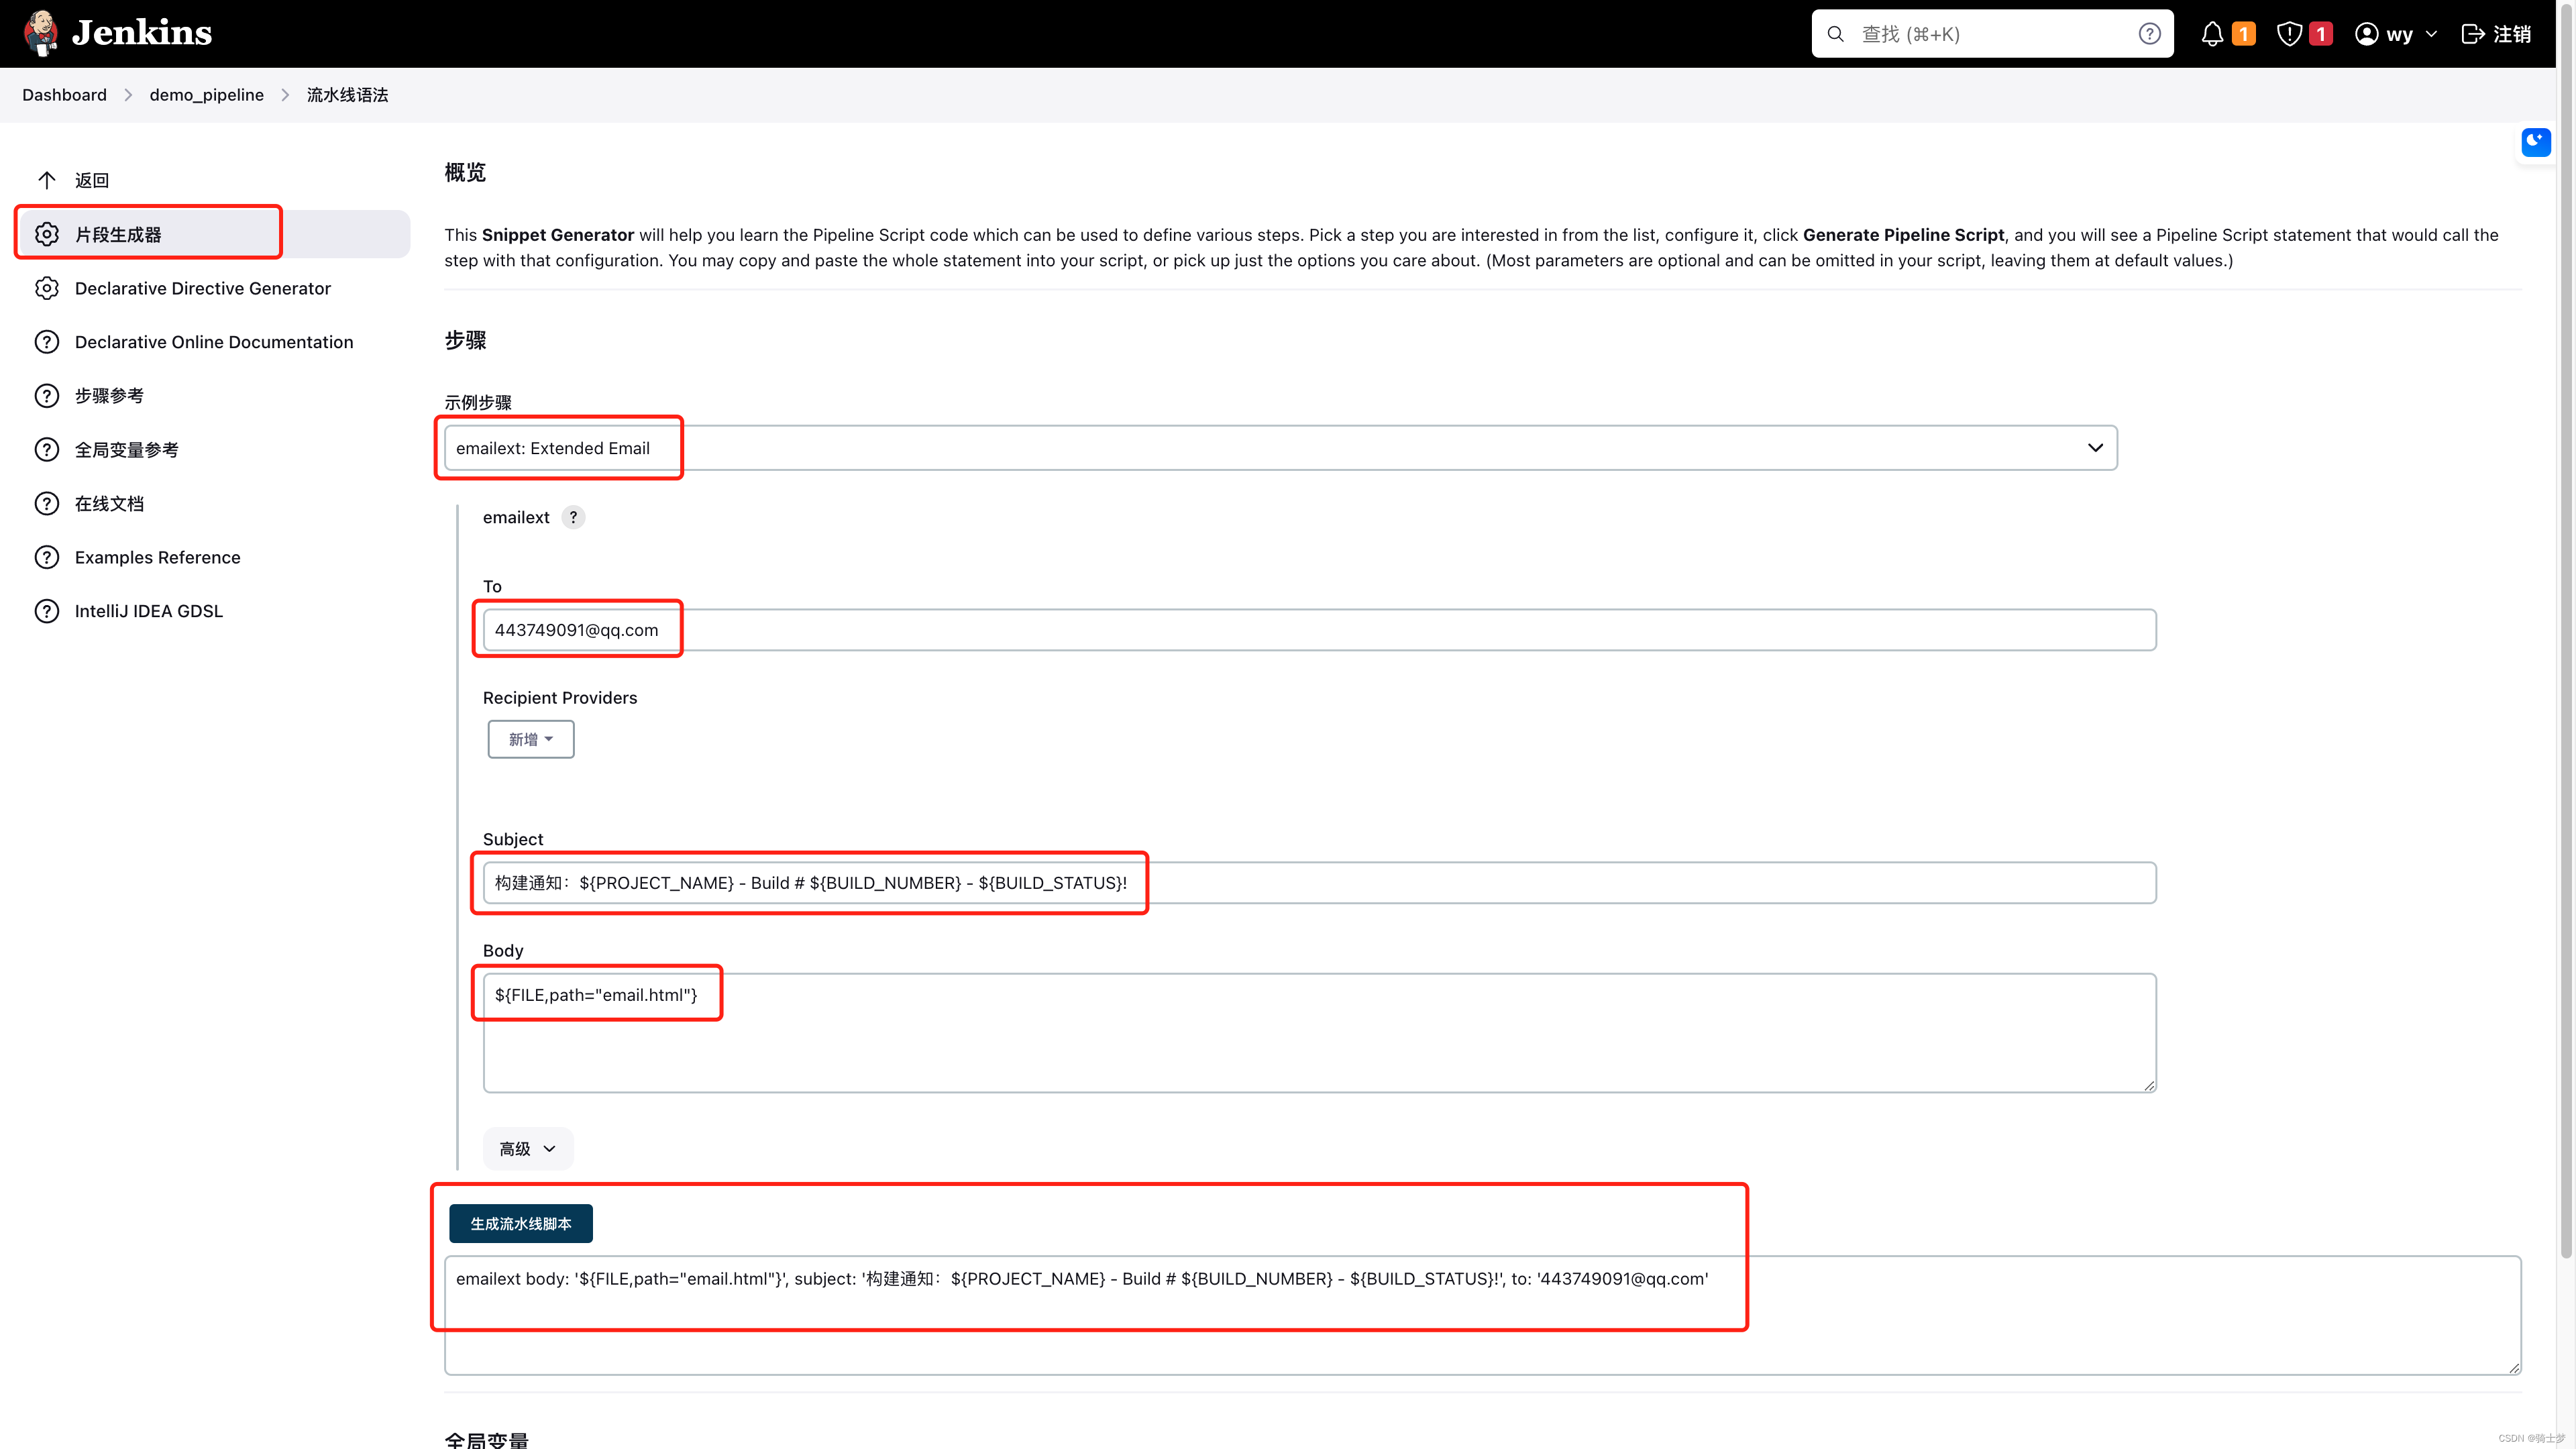Click the 步骤参考 help icon
The image size is (2576, 1449).
[48, 394]
